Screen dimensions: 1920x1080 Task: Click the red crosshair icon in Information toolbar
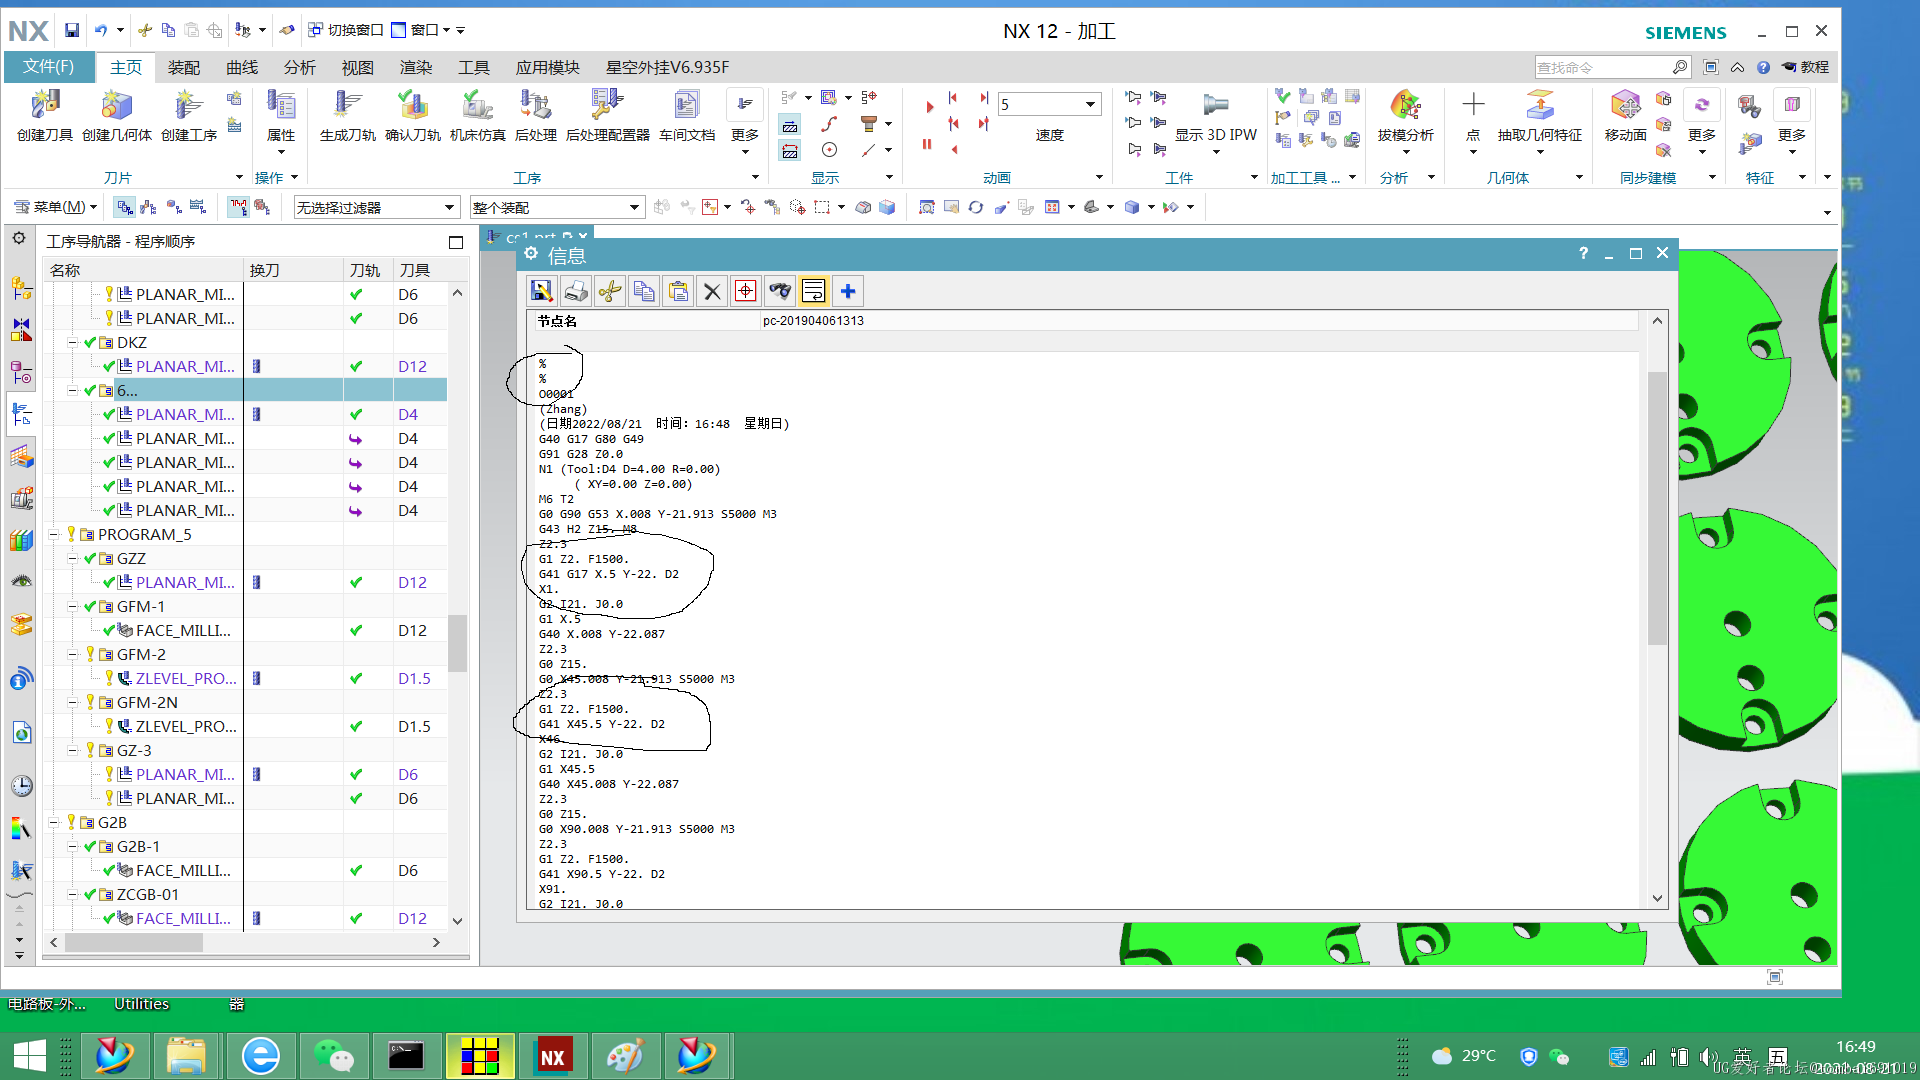[746, 291]
